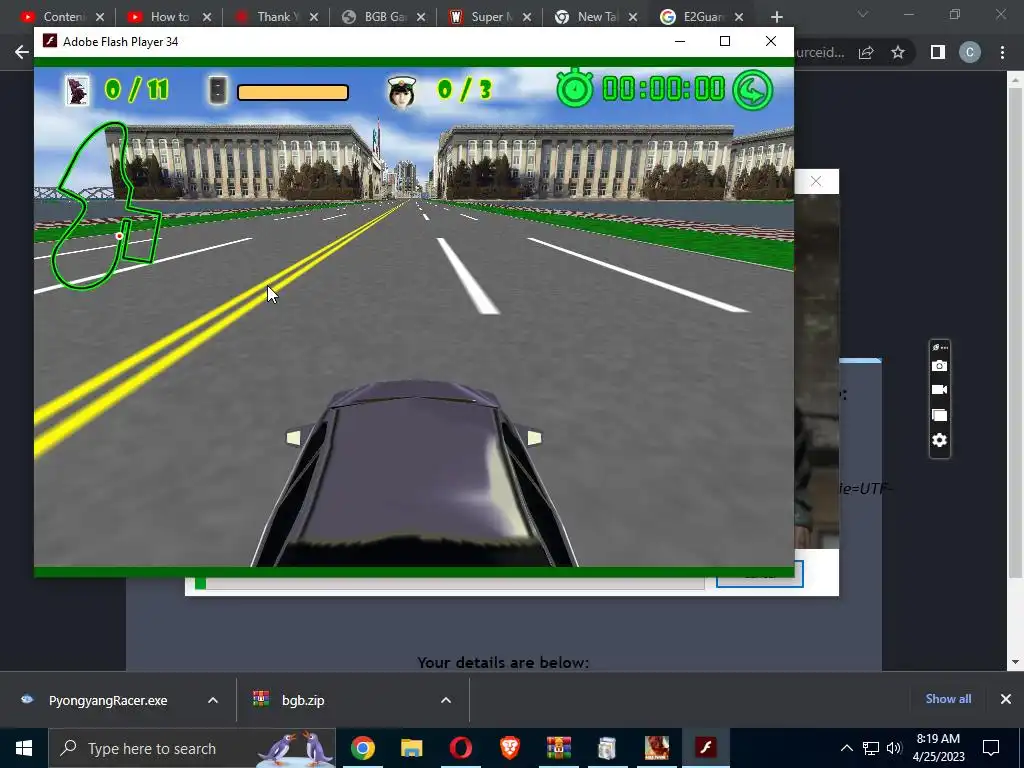Screen dimensions: 1024x768
Task: Start recording with the video camera icon
Action: 939,390
